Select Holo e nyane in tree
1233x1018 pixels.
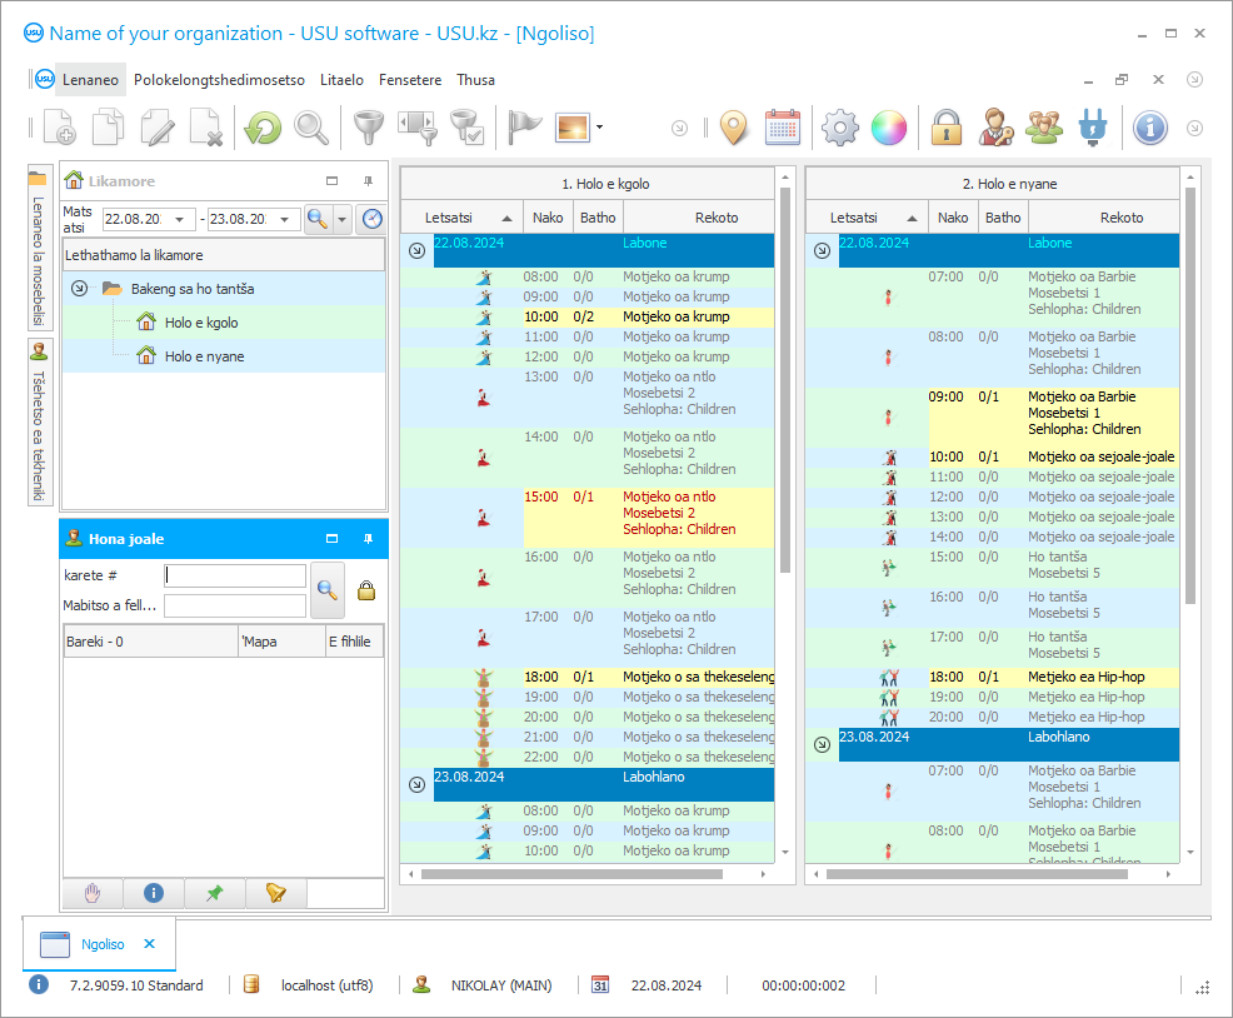pyautogui.click(x=204, y=357)
